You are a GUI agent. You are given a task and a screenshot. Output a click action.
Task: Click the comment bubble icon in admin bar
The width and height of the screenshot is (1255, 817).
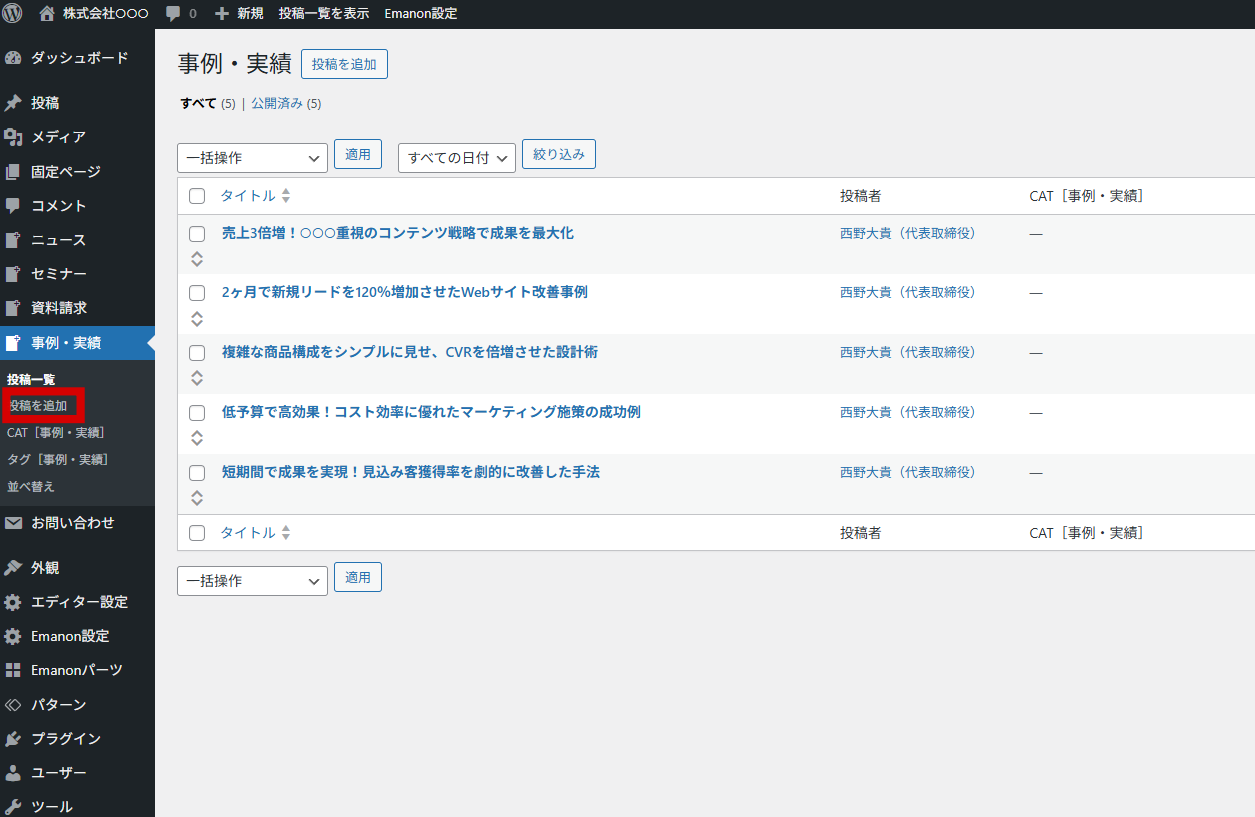pyautogui.click(x=173, y=14)
